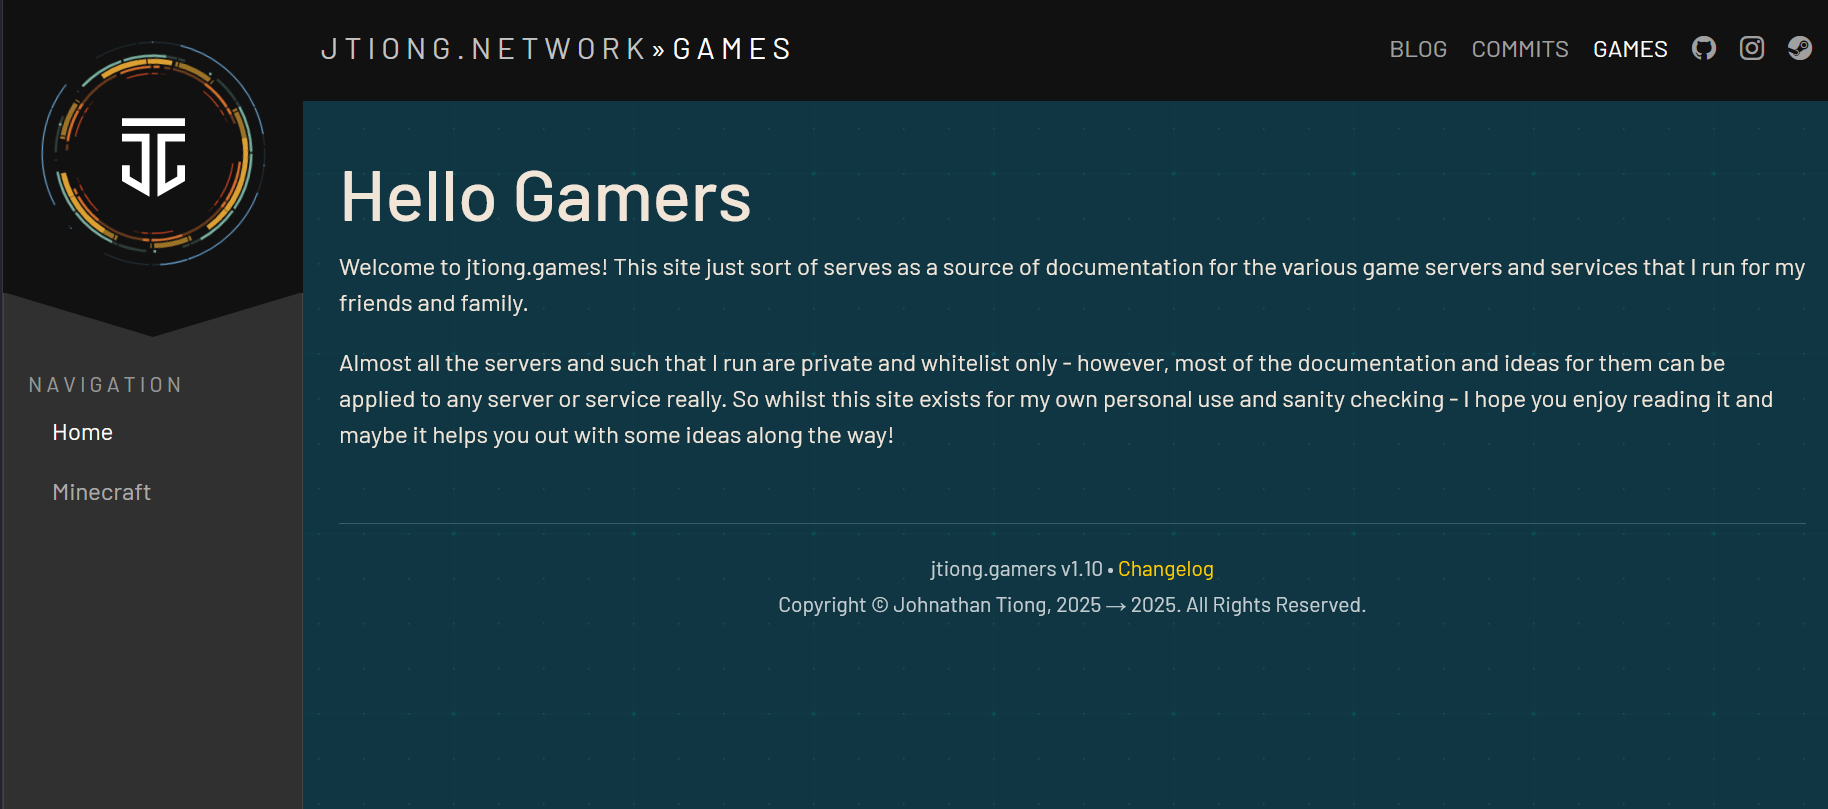
Task: Select Home in the sidebar navigation
Action: 82,432
